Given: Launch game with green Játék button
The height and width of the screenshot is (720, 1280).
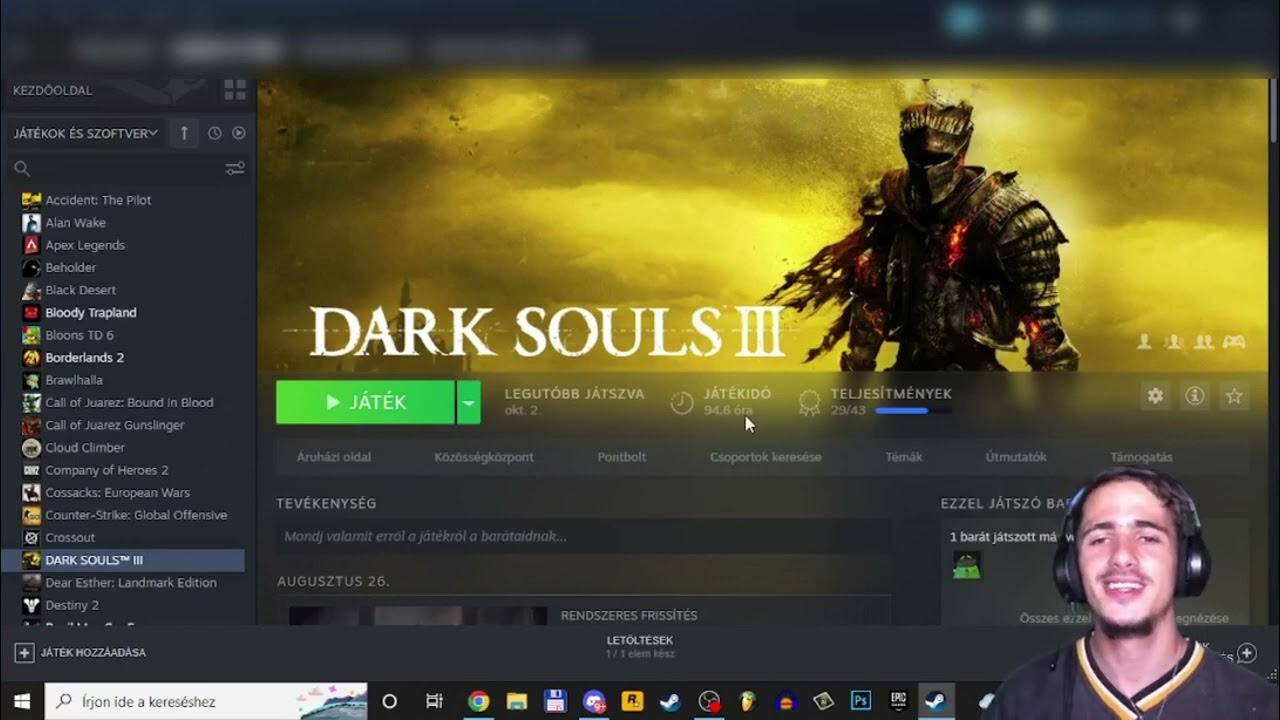Looking at the screenshot, I should point(366,402).
